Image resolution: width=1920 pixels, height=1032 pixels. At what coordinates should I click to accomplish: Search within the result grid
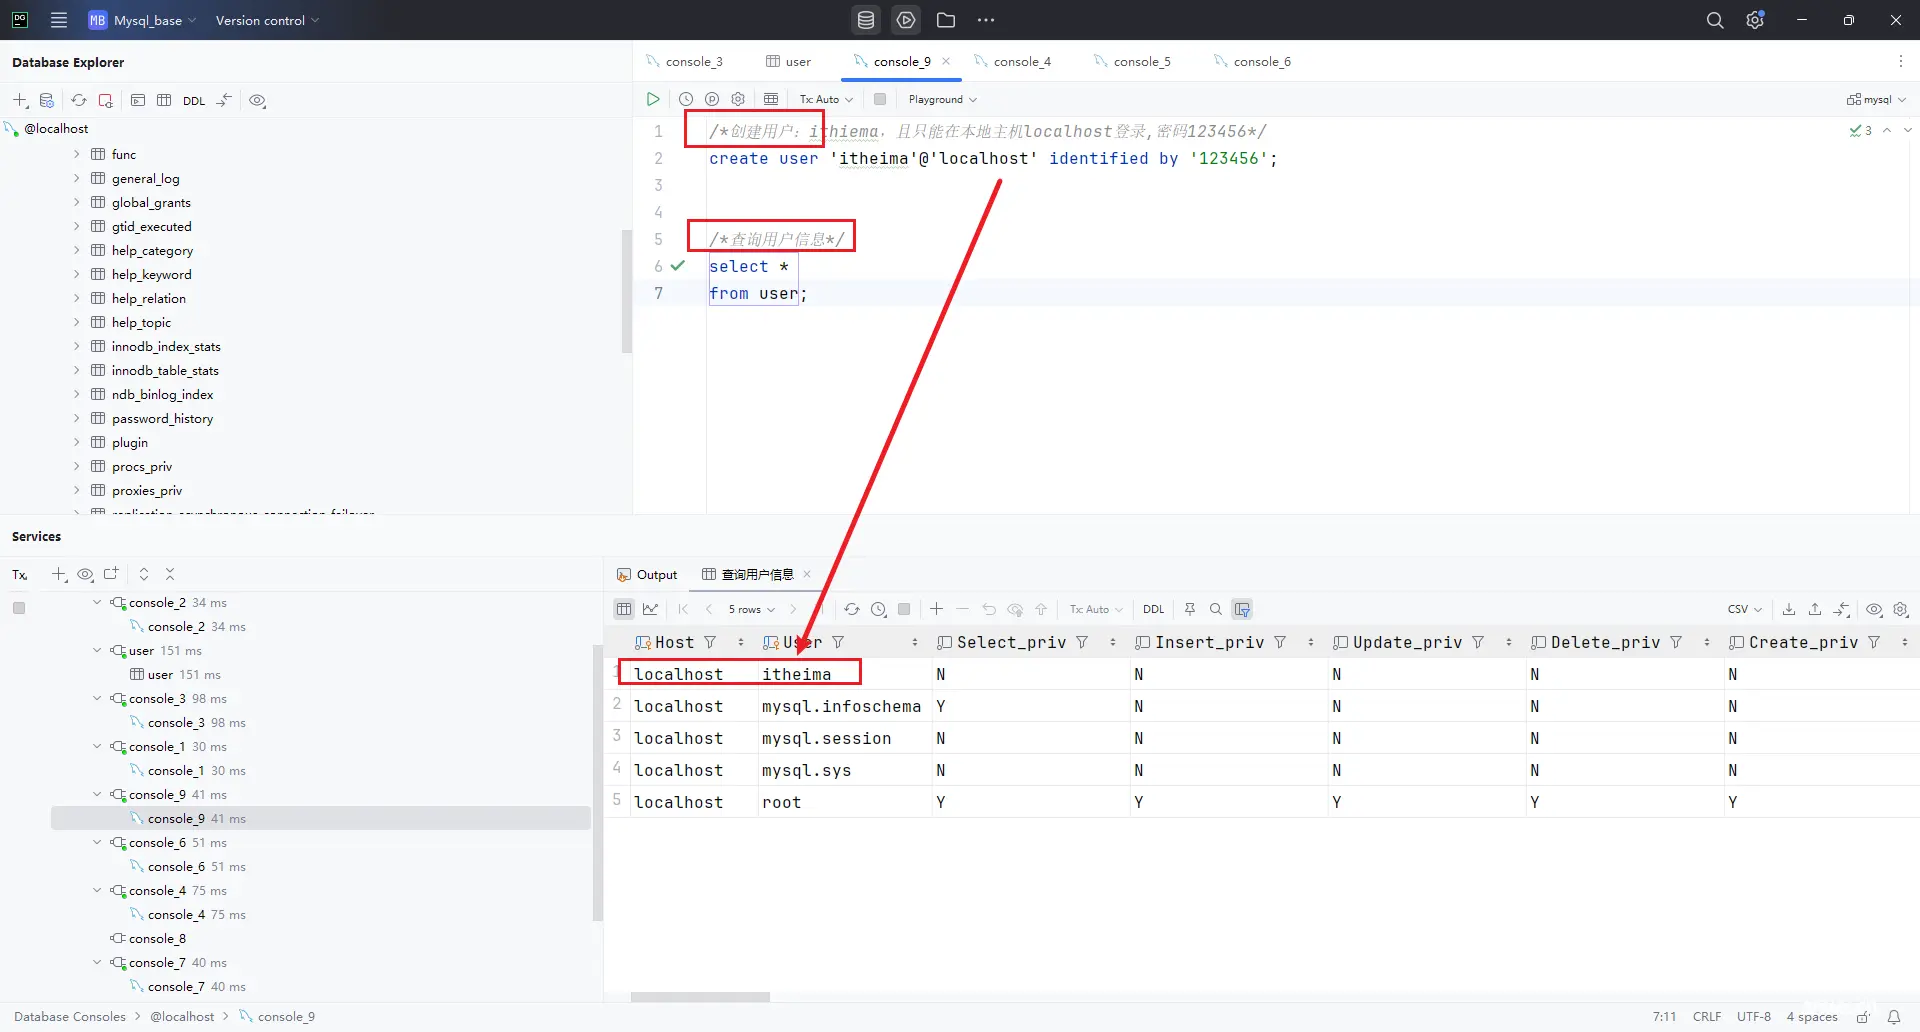(x=1216, y=609)
